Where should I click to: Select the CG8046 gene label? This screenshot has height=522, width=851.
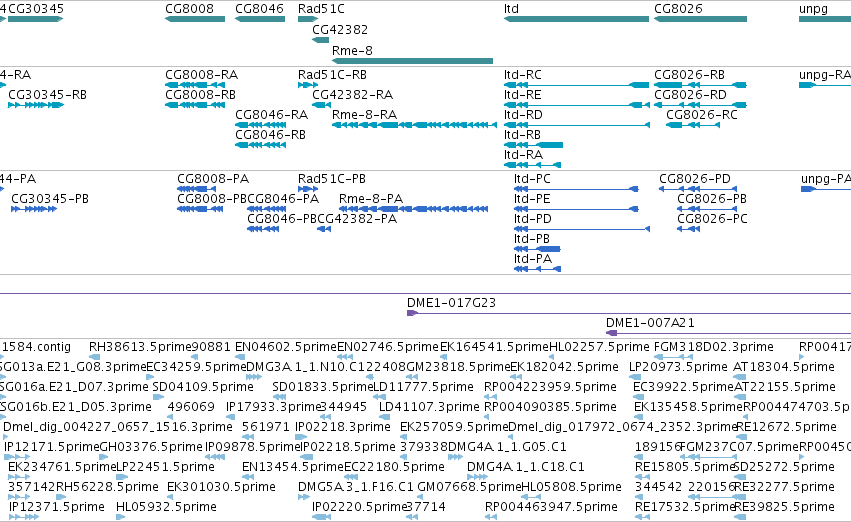tap(259, 9)
